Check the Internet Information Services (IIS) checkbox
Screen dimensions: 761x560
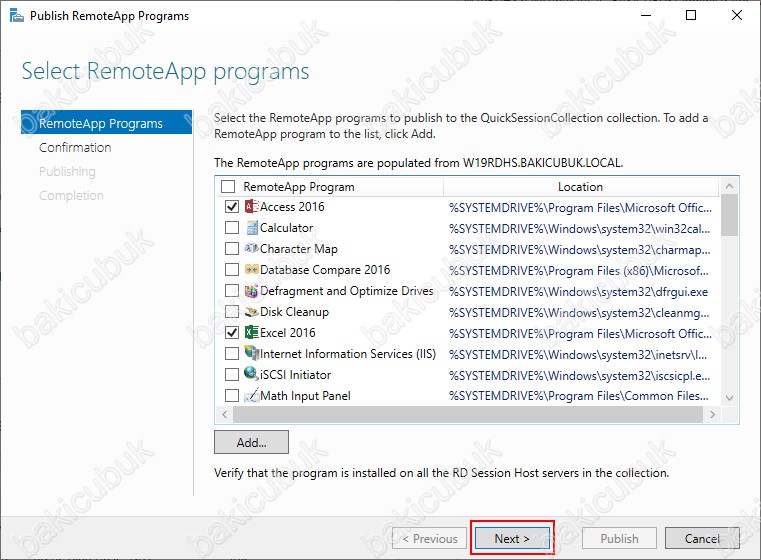click(x=232, y=353)
